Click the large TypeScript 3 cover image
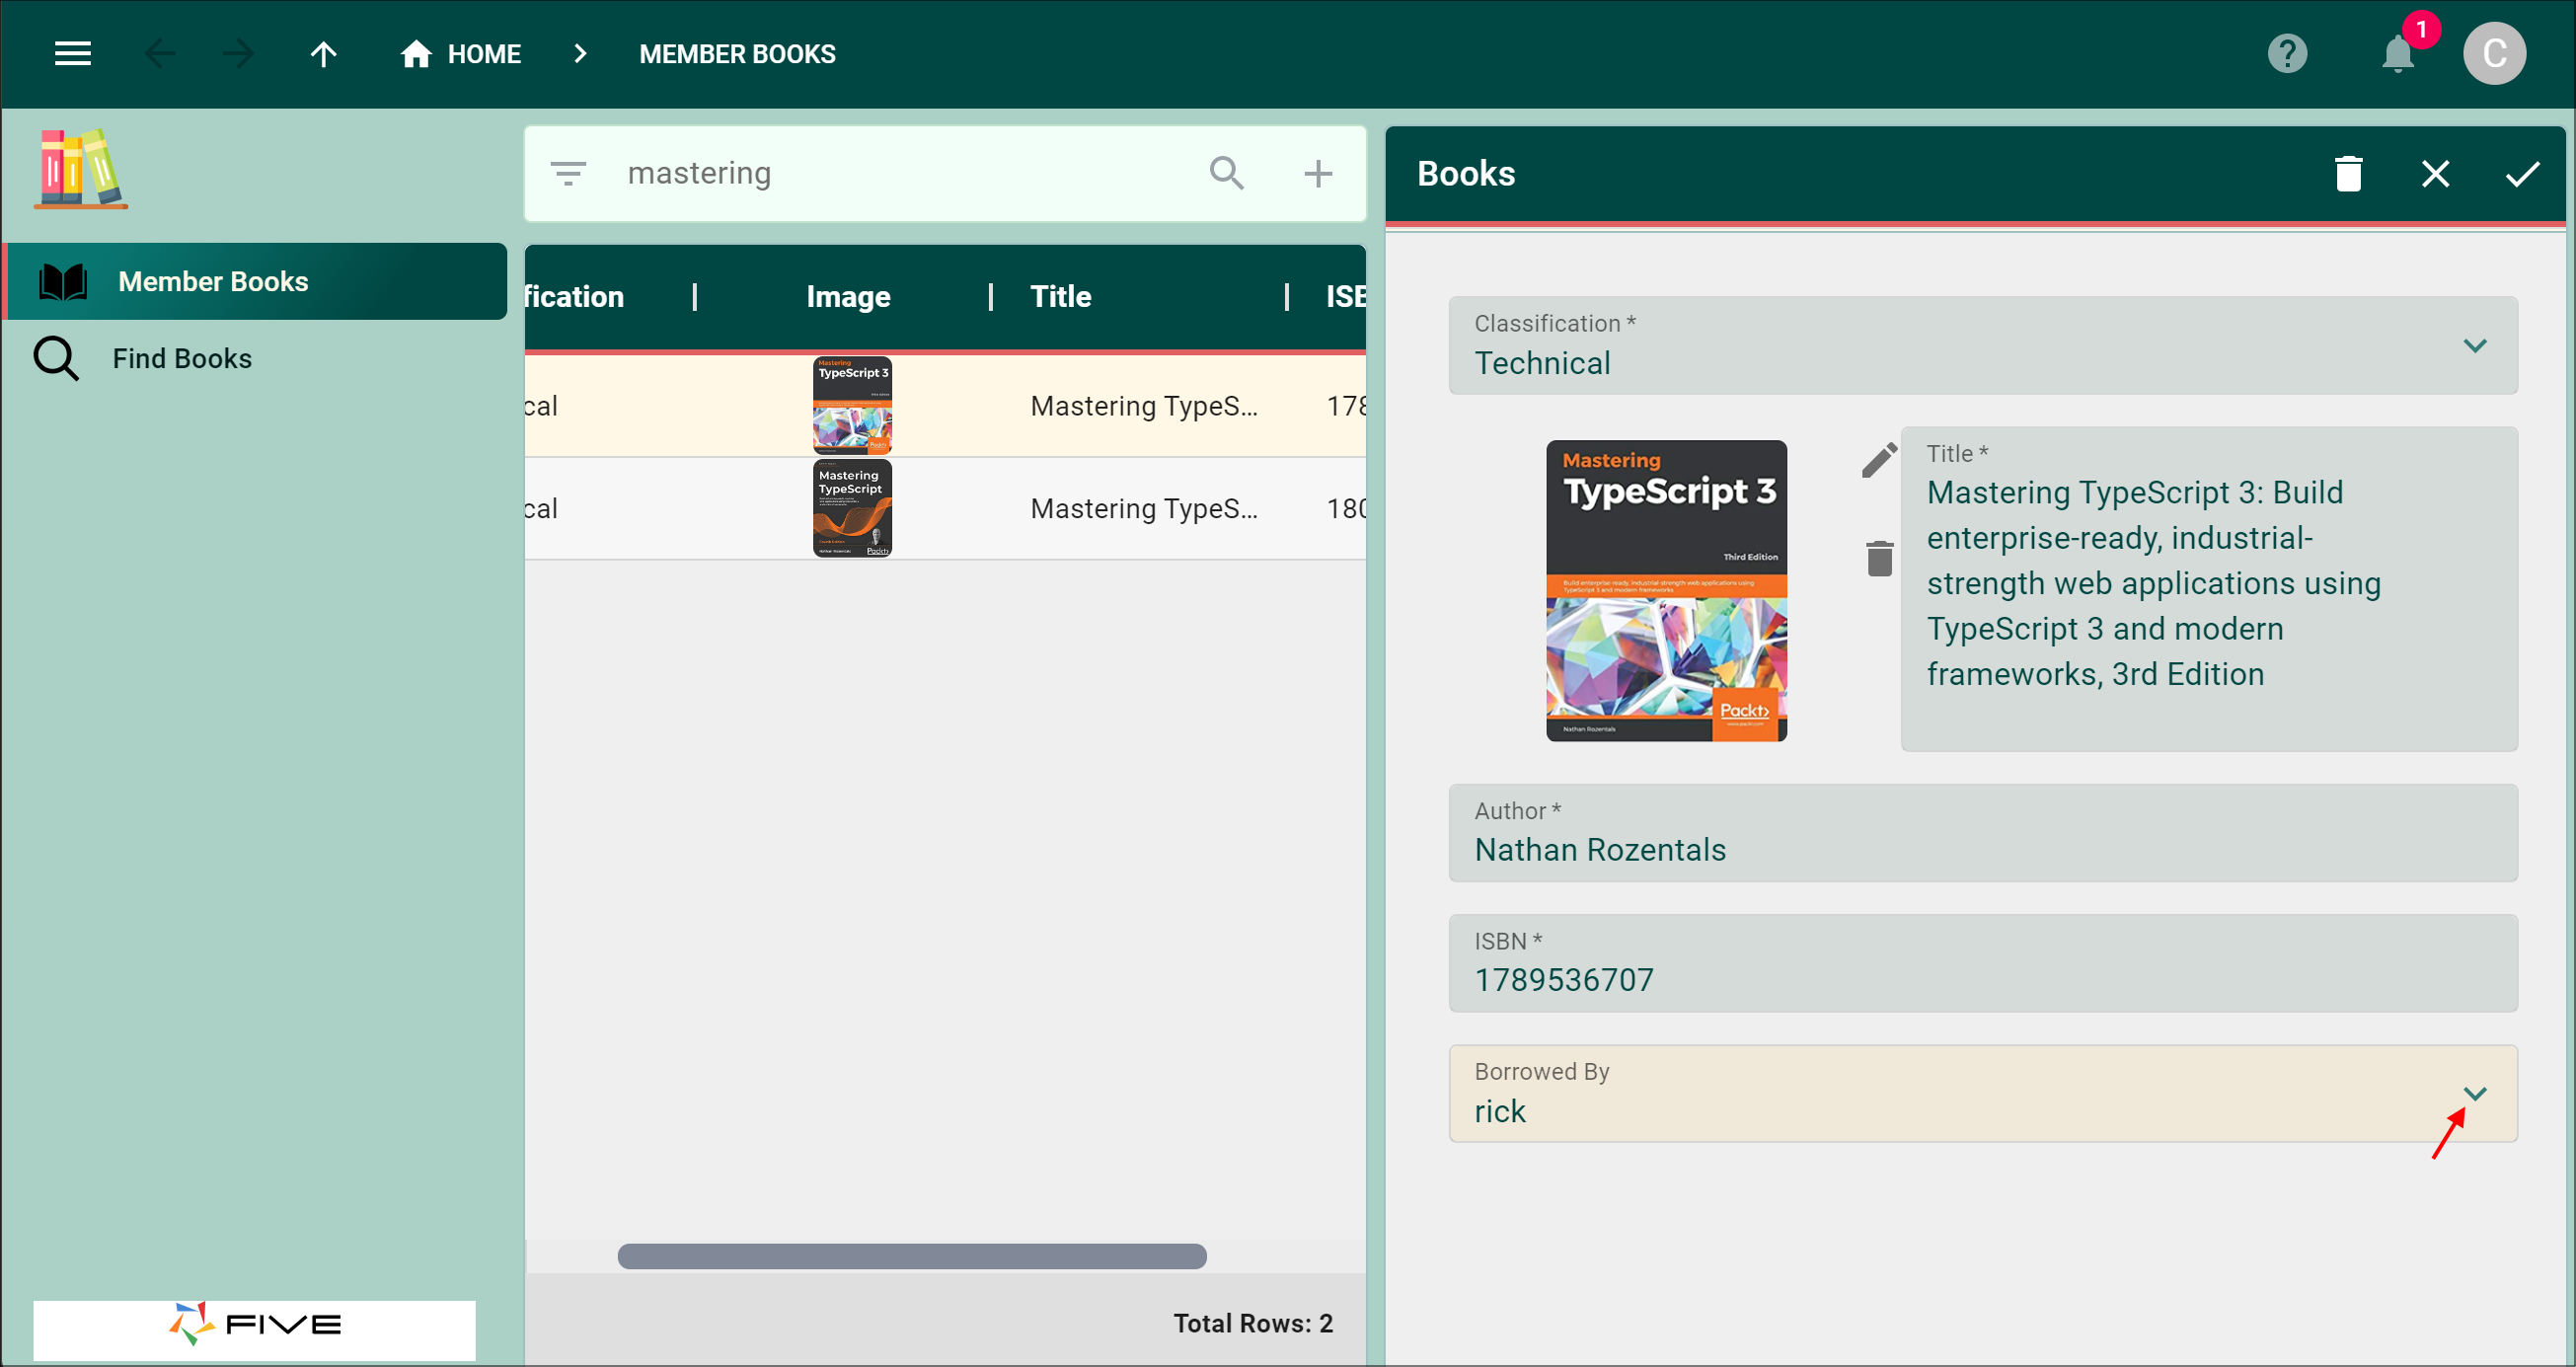2576x1367 pixels. click(1666, 591)
